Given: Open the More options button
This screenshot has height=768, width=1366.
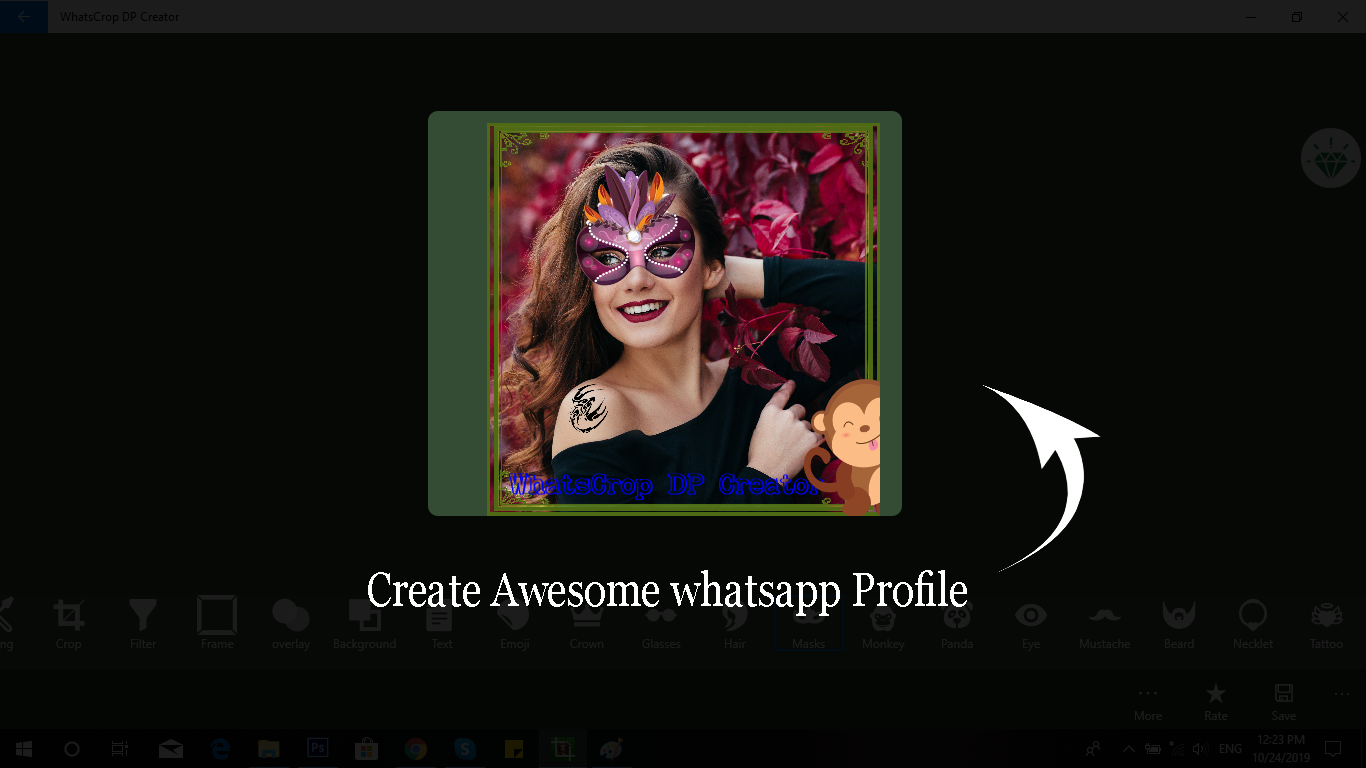Looking at the screenshot, I should tap(1148, 702).
